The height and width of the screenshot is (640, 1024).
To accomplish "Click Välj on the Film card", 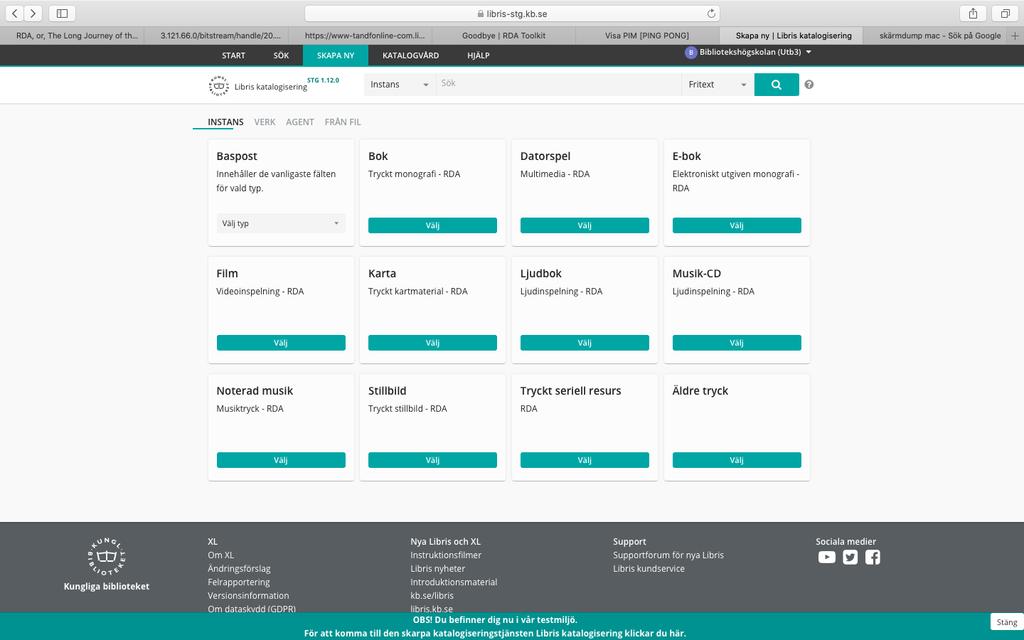I will pyautogui.click(x=281, y=343).
